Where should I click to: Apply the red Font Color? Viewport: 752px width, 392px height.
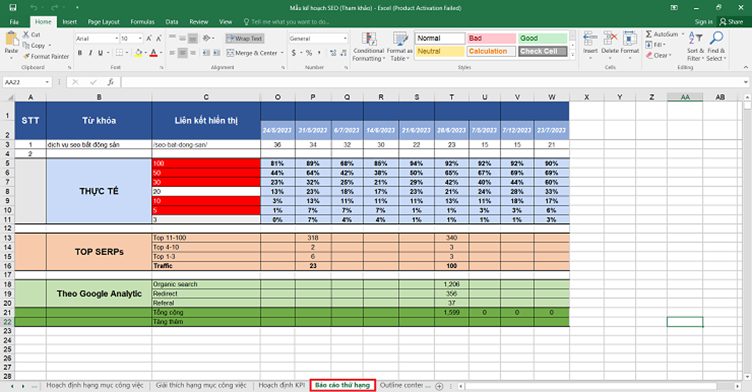[153, 53]
